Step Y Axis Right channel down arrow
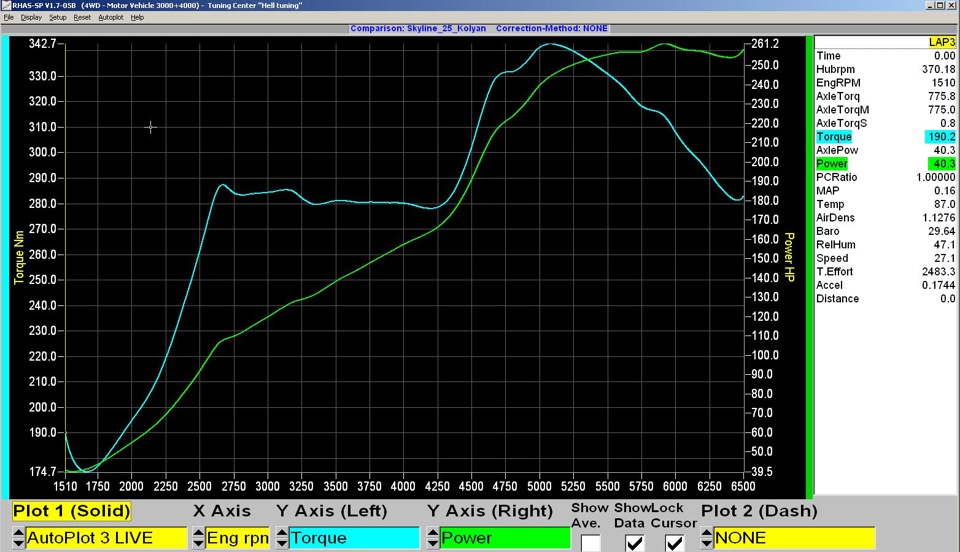This screenshot has width=960, height=552. (433, 543)
